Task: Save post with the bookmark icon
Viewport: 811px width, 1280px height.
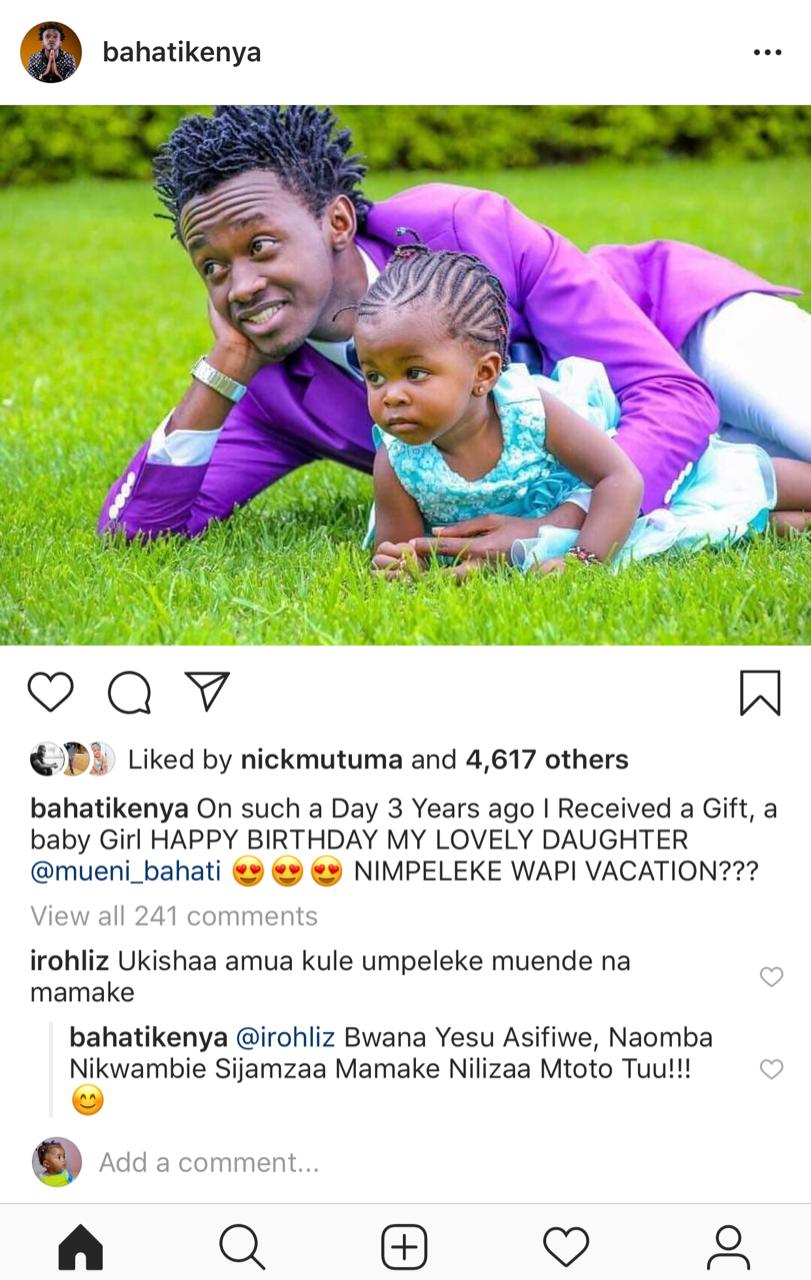Action: pyautogui.click(x=760, y=692)
